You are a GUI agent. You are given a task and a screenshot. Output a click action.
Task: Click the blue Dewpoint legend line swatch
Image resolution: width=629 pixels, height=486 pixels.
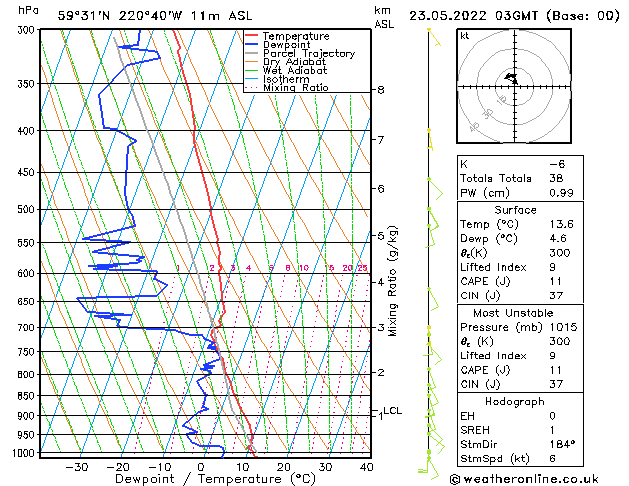click(x=252, y=45)
